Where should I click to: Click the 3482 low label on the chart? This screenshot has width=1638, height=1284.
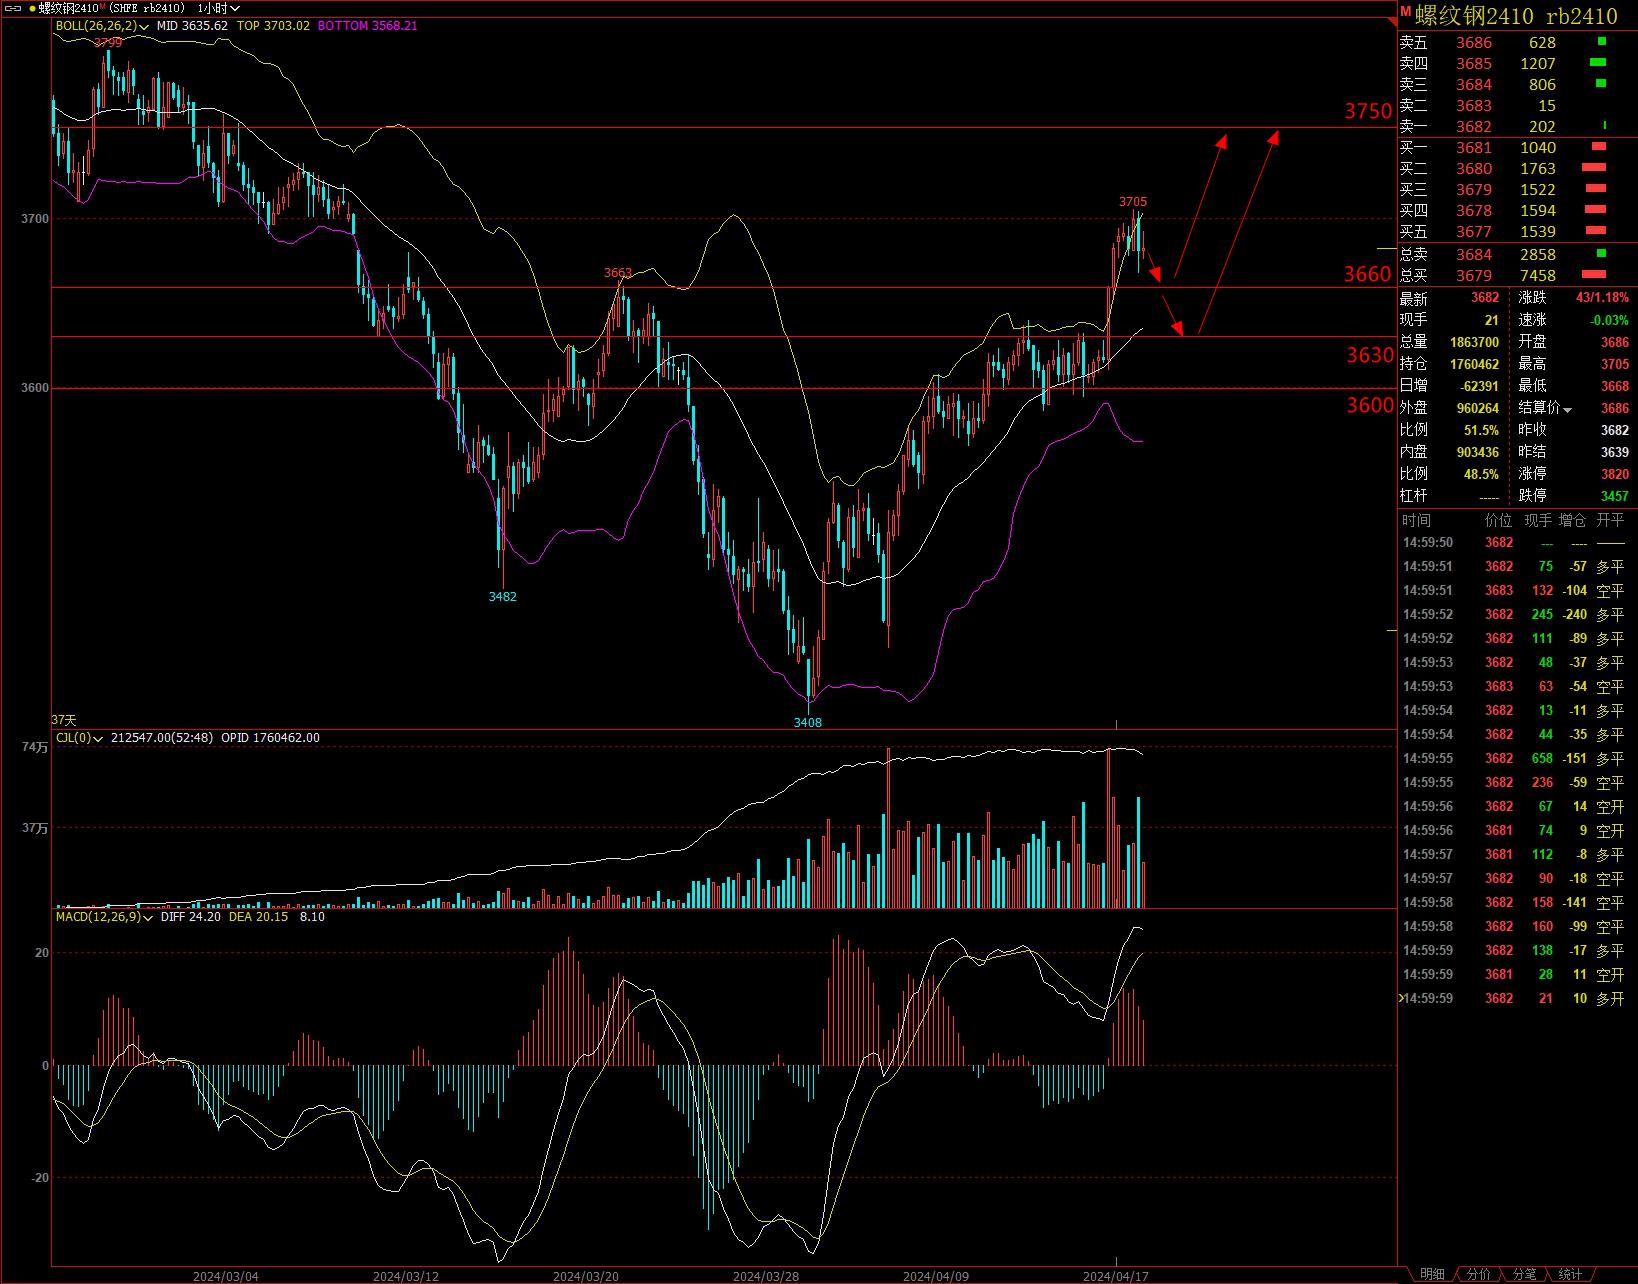click(x=503, y=597)
